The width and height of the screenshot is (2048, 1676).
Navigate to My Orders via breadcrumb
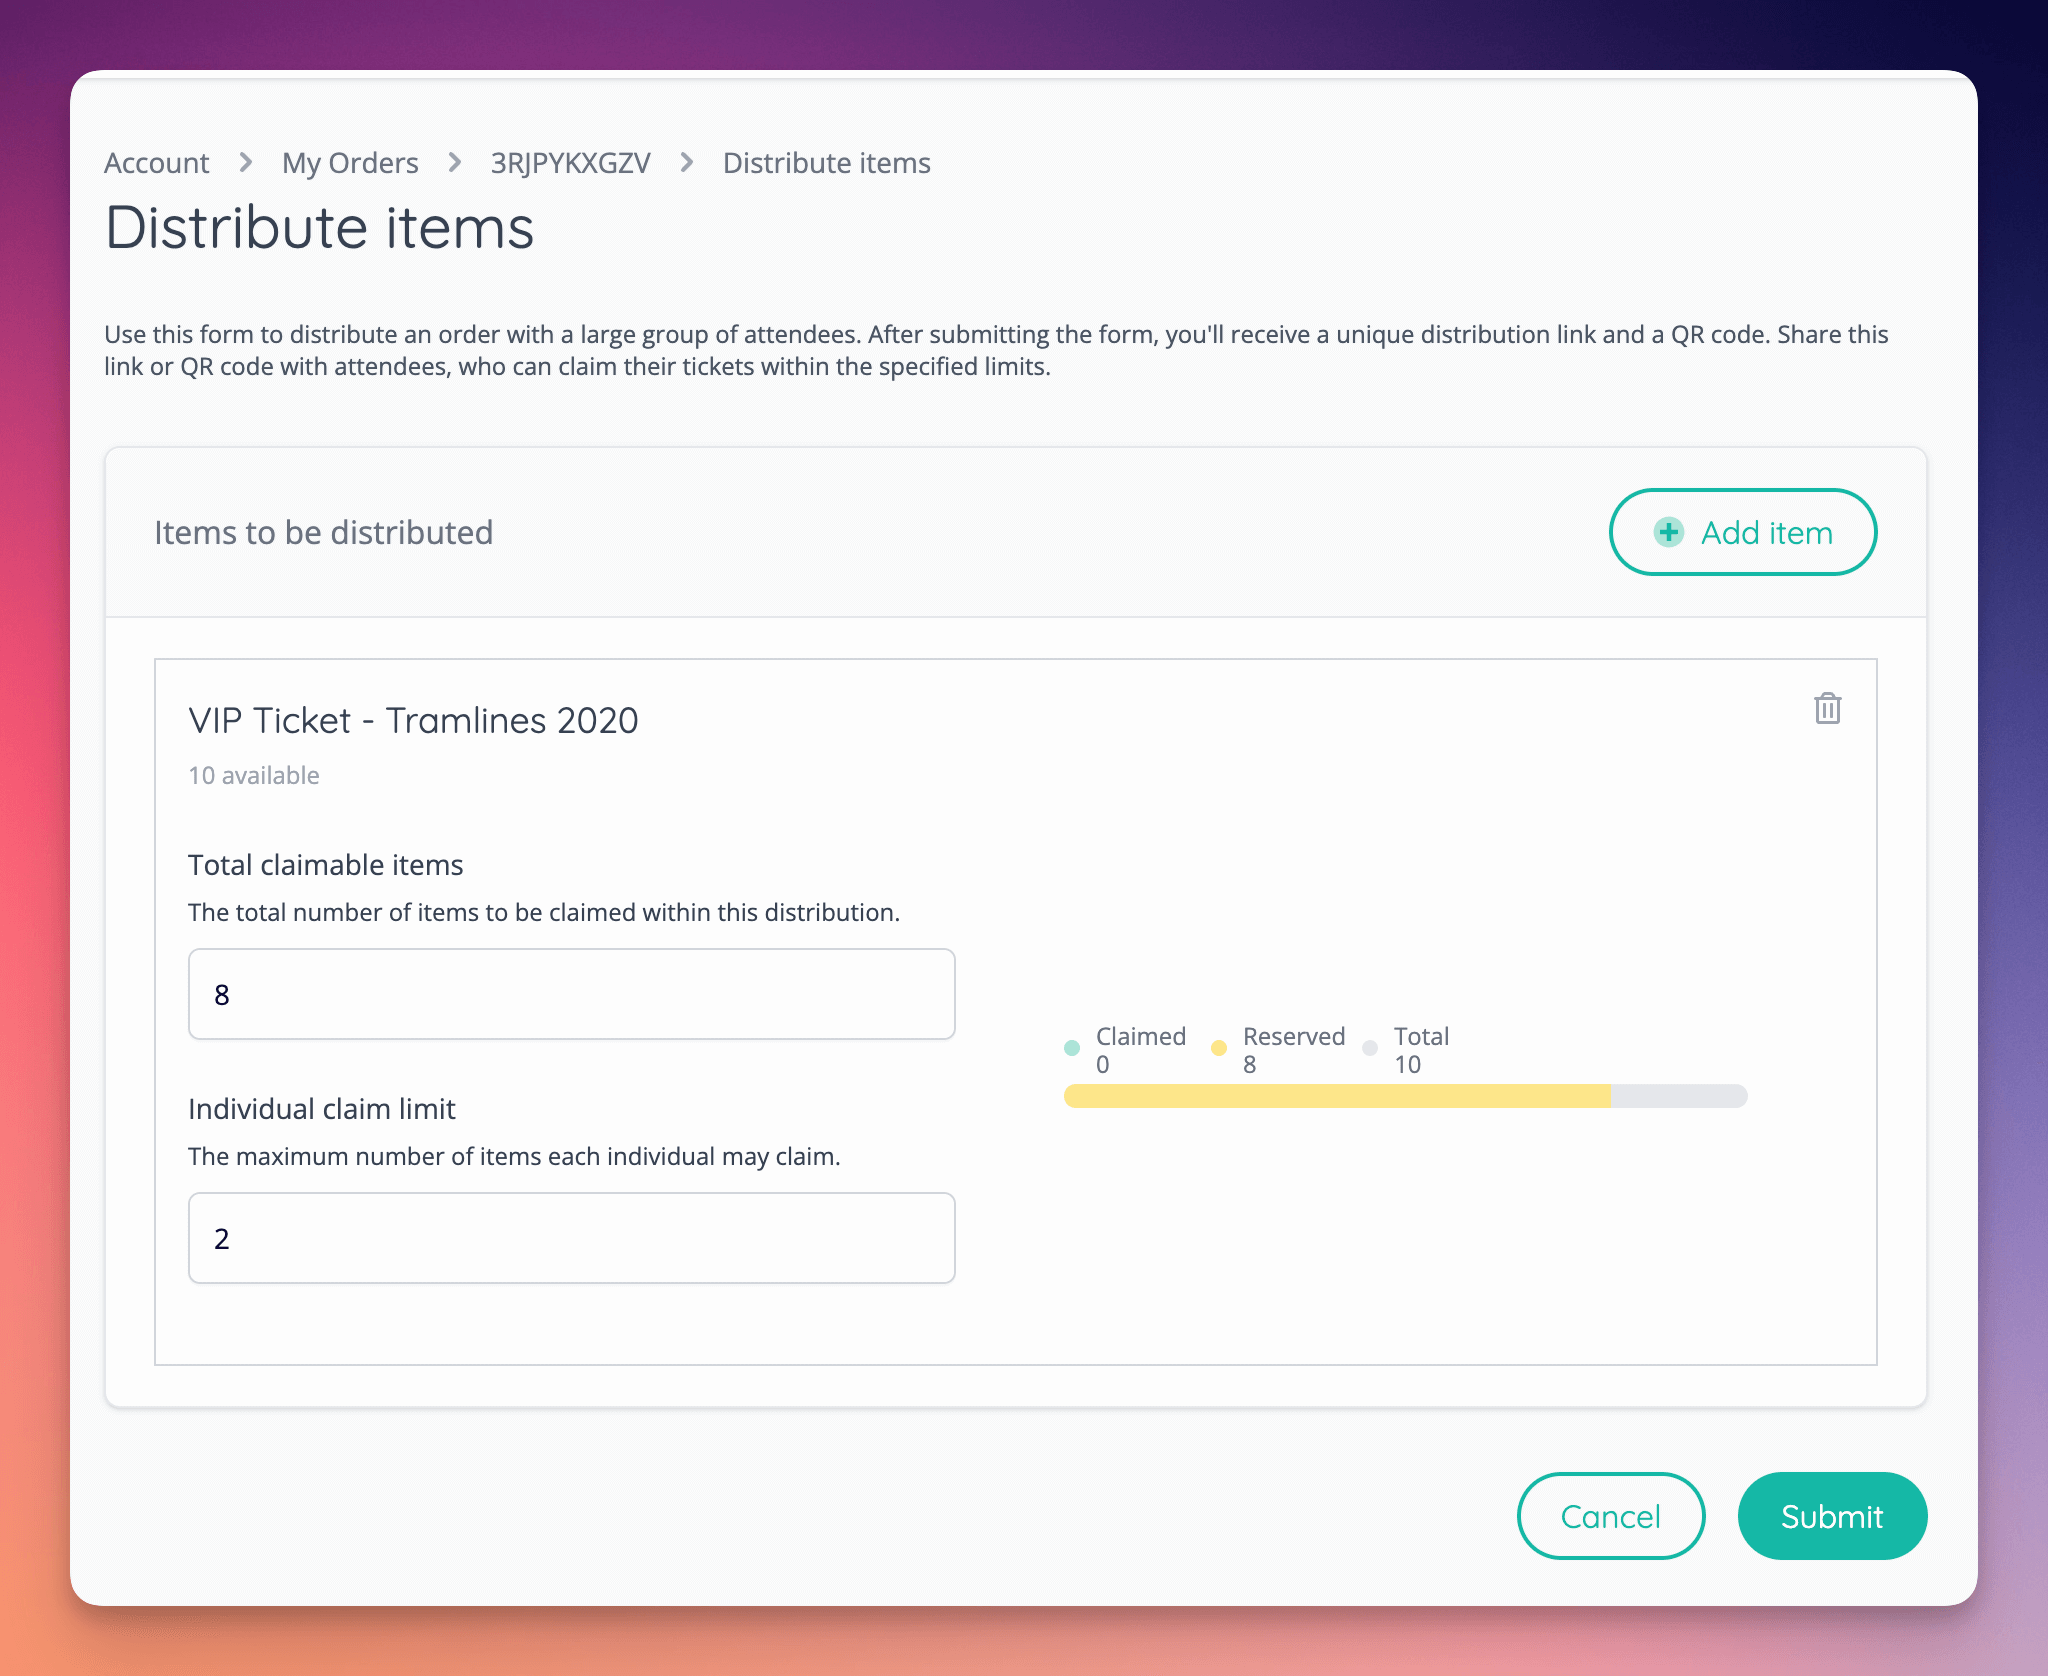350,162
